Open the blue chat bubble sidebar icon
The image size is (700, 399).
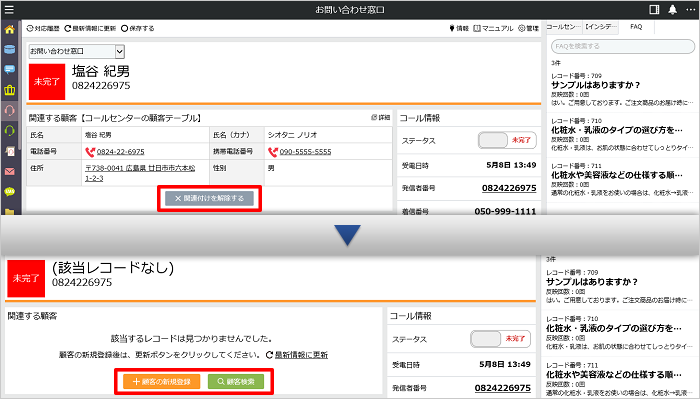click(x=9, y=70)
